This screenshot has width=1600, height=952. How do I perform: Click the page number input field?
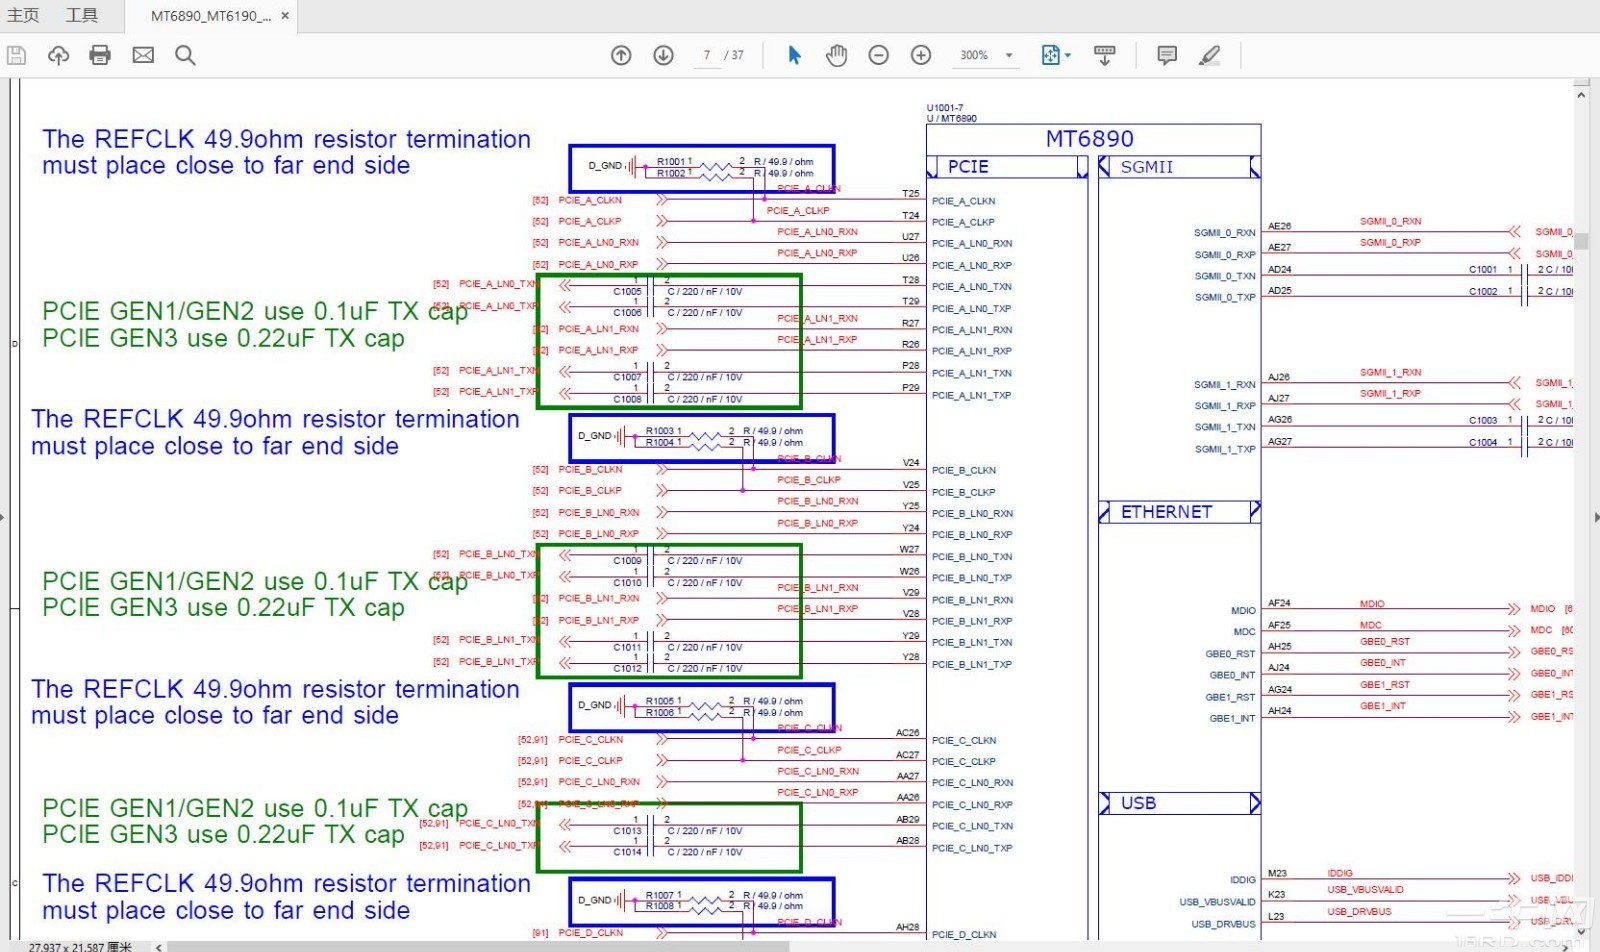706,55
